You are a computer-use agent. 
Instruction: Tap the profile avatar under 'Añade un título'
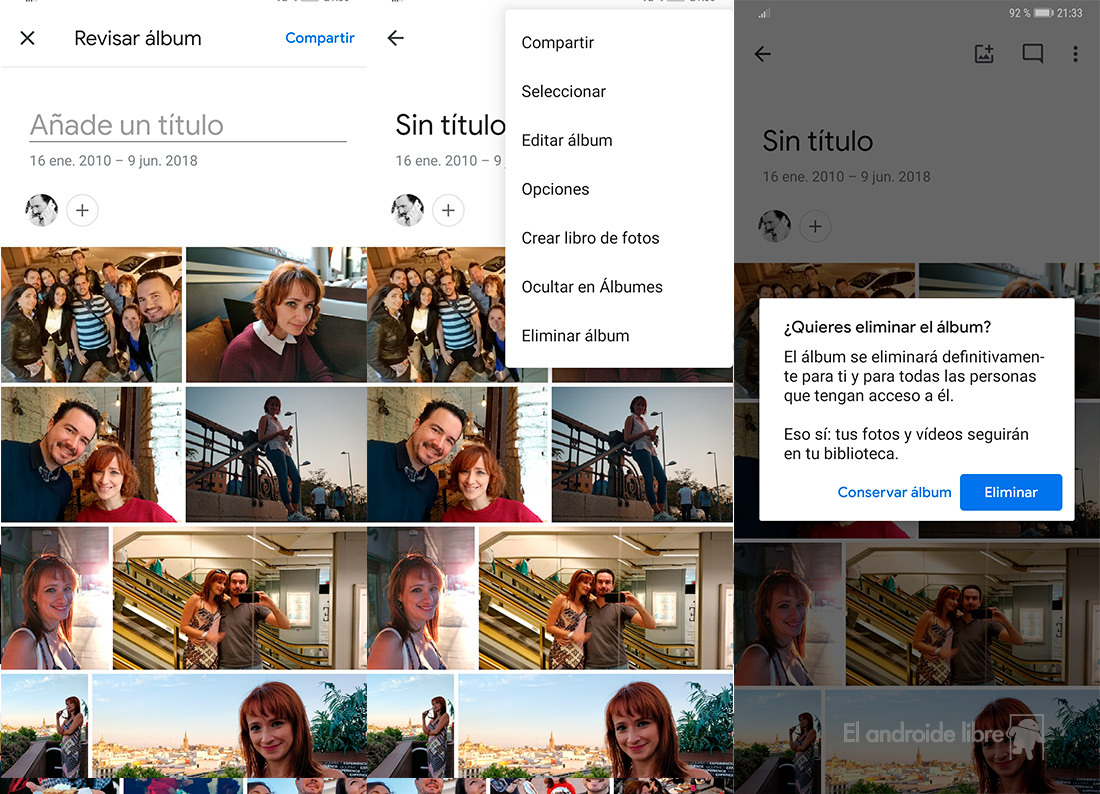(42, 210)
